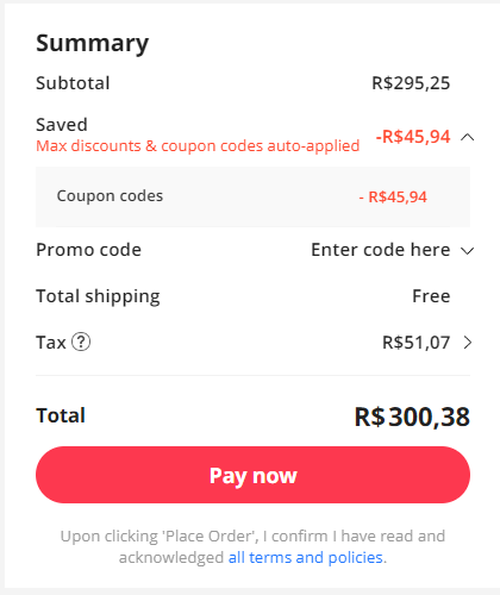Select the Enter code here field
Viewport: 500px width, 595px height.
coord(381,250)
